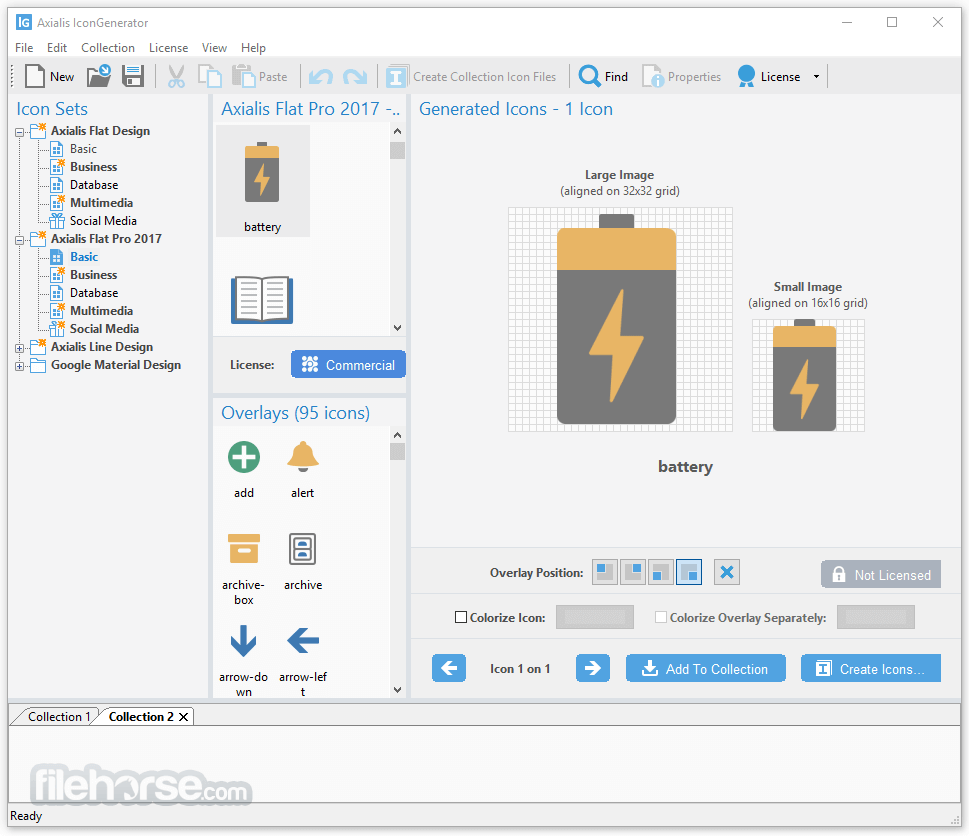Click the Overlays list scroll down arrow
Viewport: 969px width, 836px height.
tap(397, 690)
